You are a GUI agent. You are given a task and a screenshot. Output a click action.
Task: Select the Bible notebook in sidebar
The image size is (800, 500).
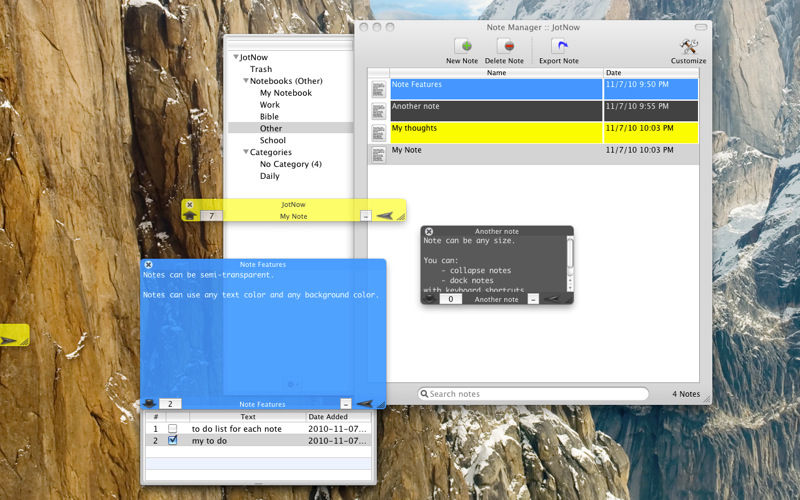pyautogui.click(x=269, y=117)
